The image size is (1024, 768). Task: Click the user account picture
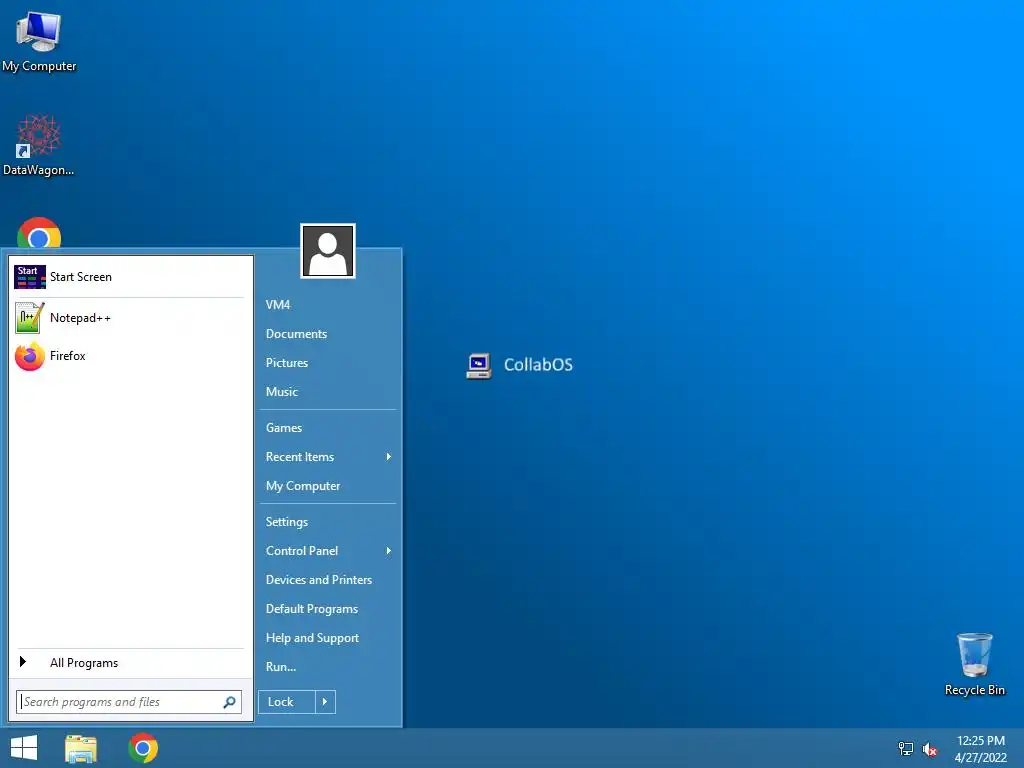coord(328,251)
